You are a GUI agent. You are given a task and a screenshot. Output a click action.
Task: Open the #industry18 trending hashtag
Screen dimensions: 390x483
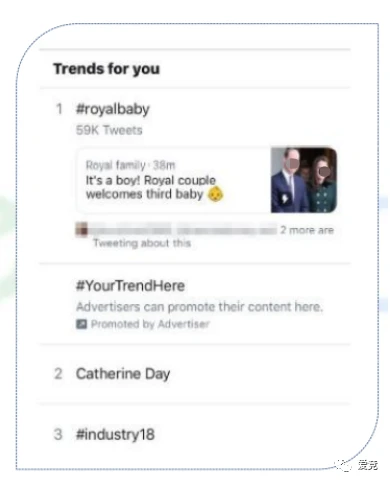(115, 434)
